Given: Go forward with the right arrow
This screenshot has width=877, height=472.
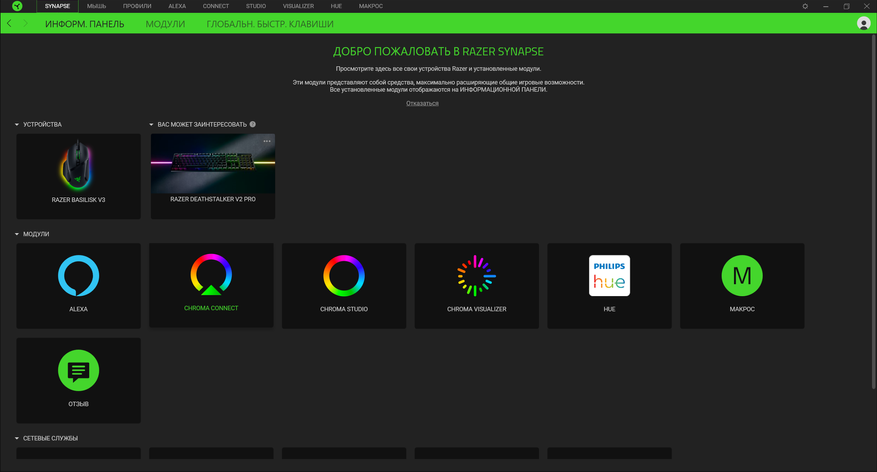Looking at the screenshot, I should tap(25, 23).
